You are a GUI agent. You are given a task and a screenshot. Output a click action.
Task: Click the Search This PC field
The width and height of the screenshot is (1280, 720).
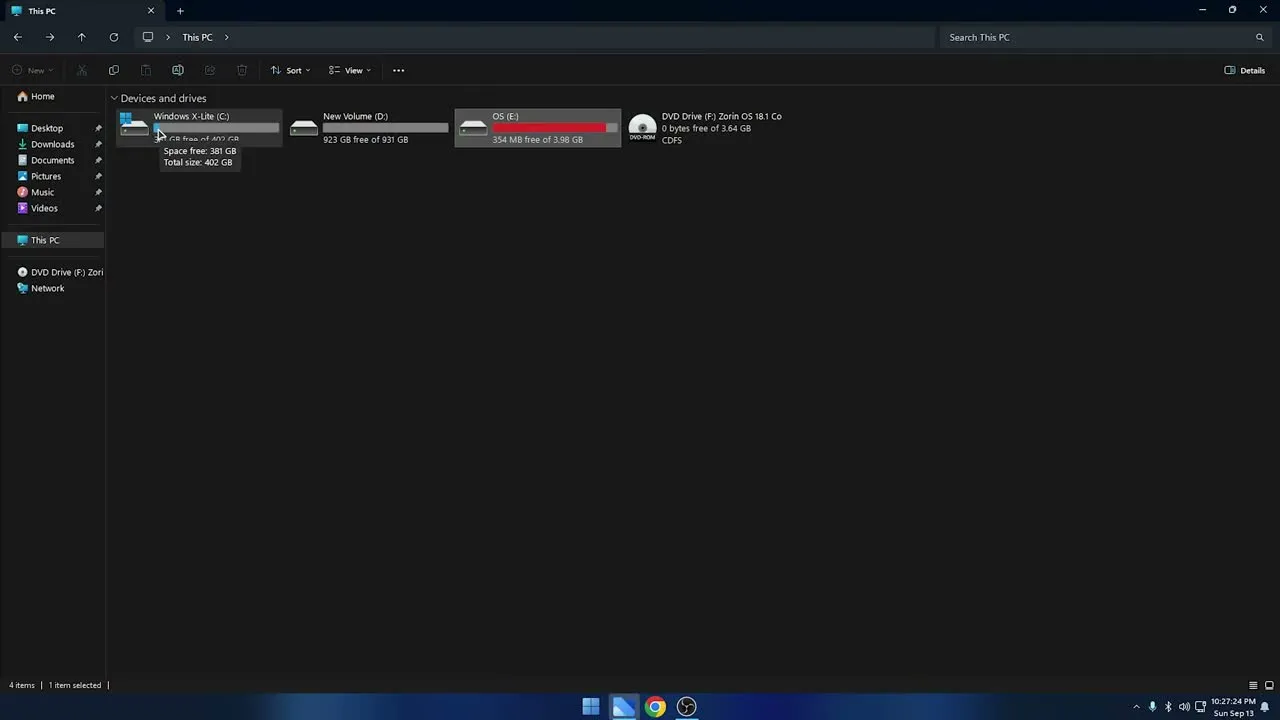(x=1105, y=37)
